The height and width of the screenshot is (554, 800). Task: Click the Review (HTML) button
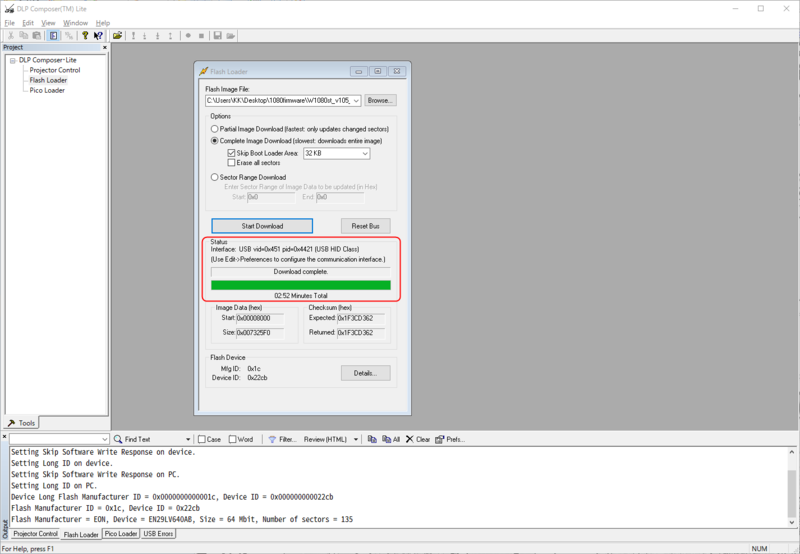(325, 439)
